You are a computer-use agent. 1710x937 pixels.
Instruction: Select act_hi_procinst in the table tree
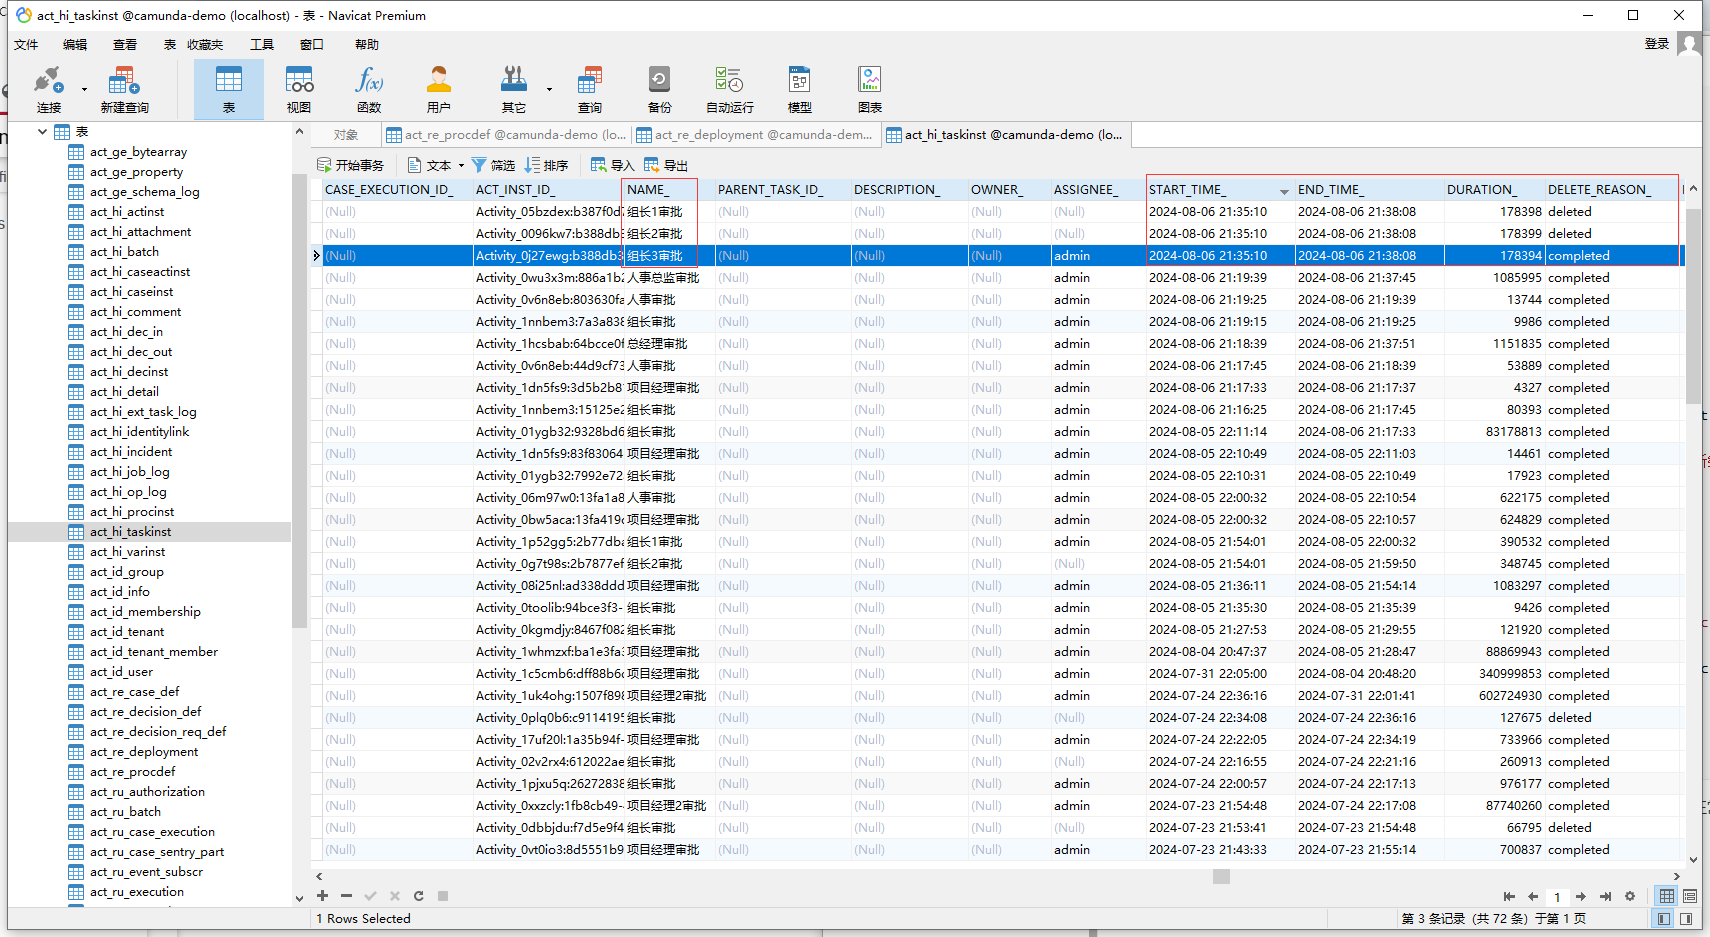click(131, 511)
